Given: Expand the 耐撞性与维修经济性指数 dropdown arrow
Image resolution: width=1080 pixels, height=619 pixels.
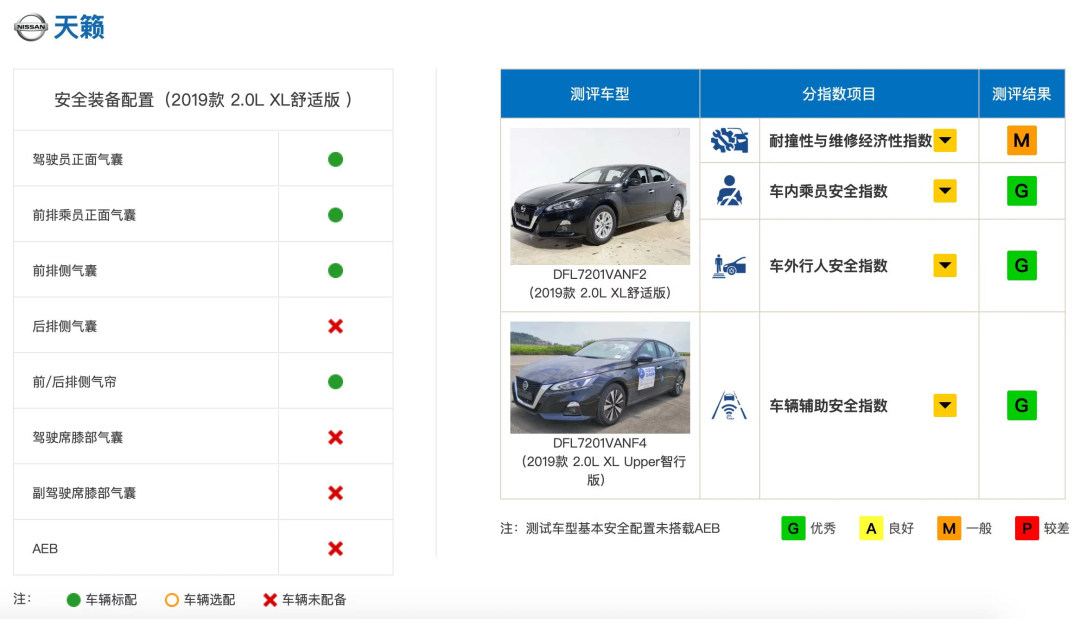Looking at the screenshot, I should [945, 141].
